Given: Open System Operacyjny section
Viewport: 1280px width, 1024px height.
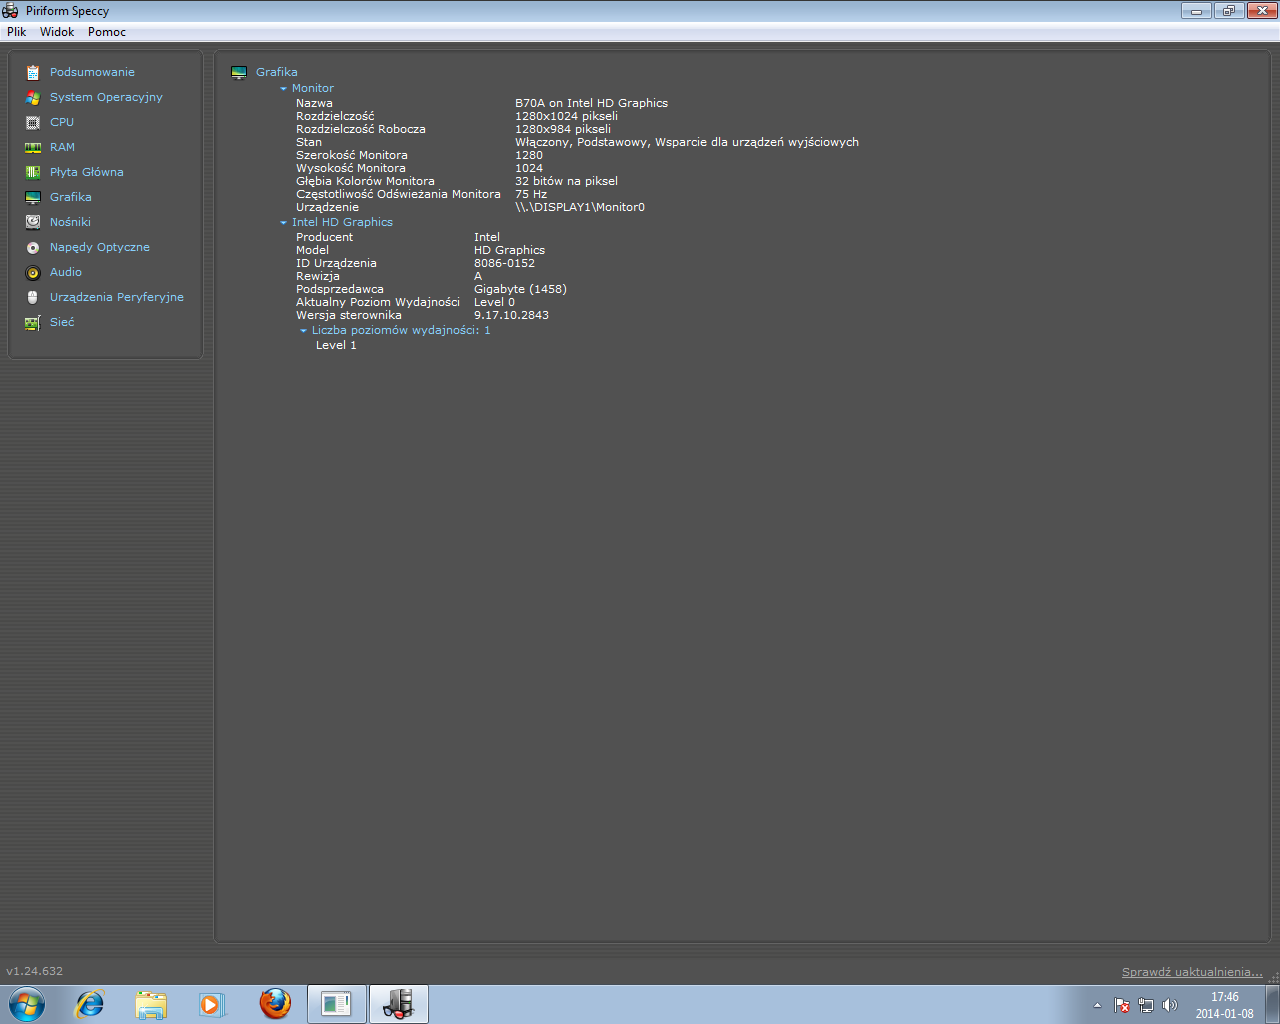Looking at the screenshot, I should click(x=106, y=97).
